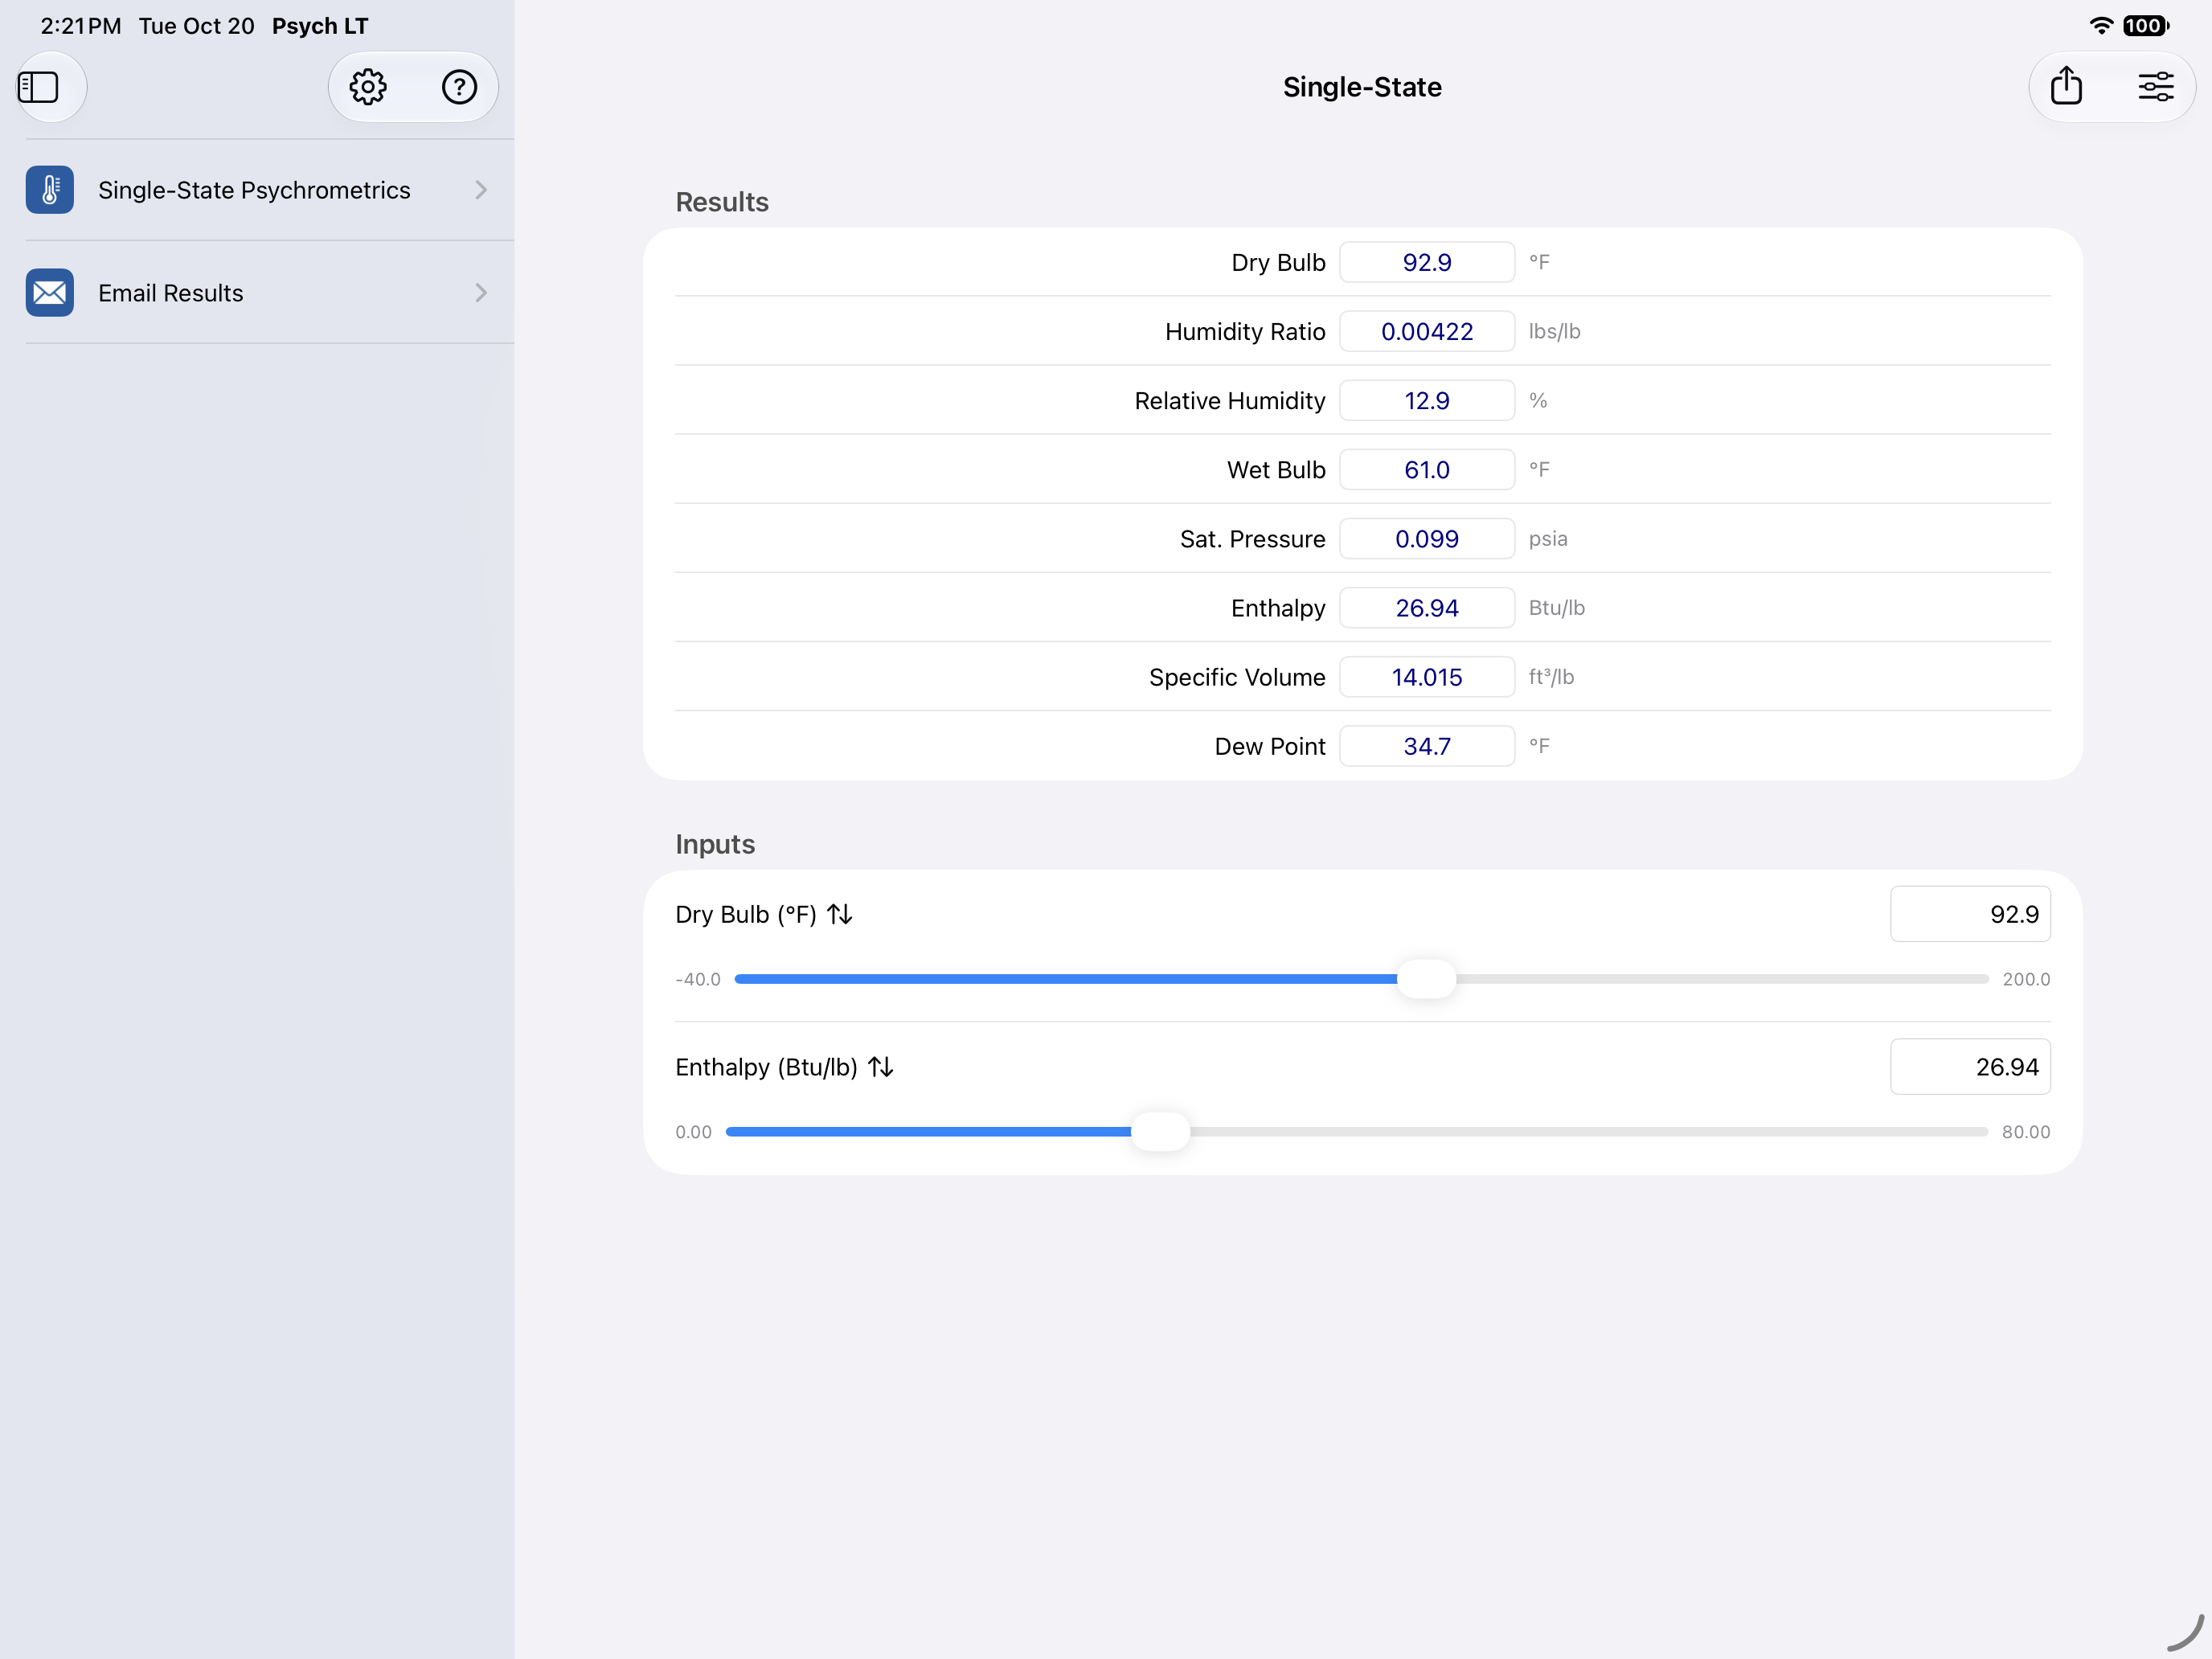This screenshot has height=1659, width=2212.
Task: Expand Email Results chevron
Action: coord(481,293)
